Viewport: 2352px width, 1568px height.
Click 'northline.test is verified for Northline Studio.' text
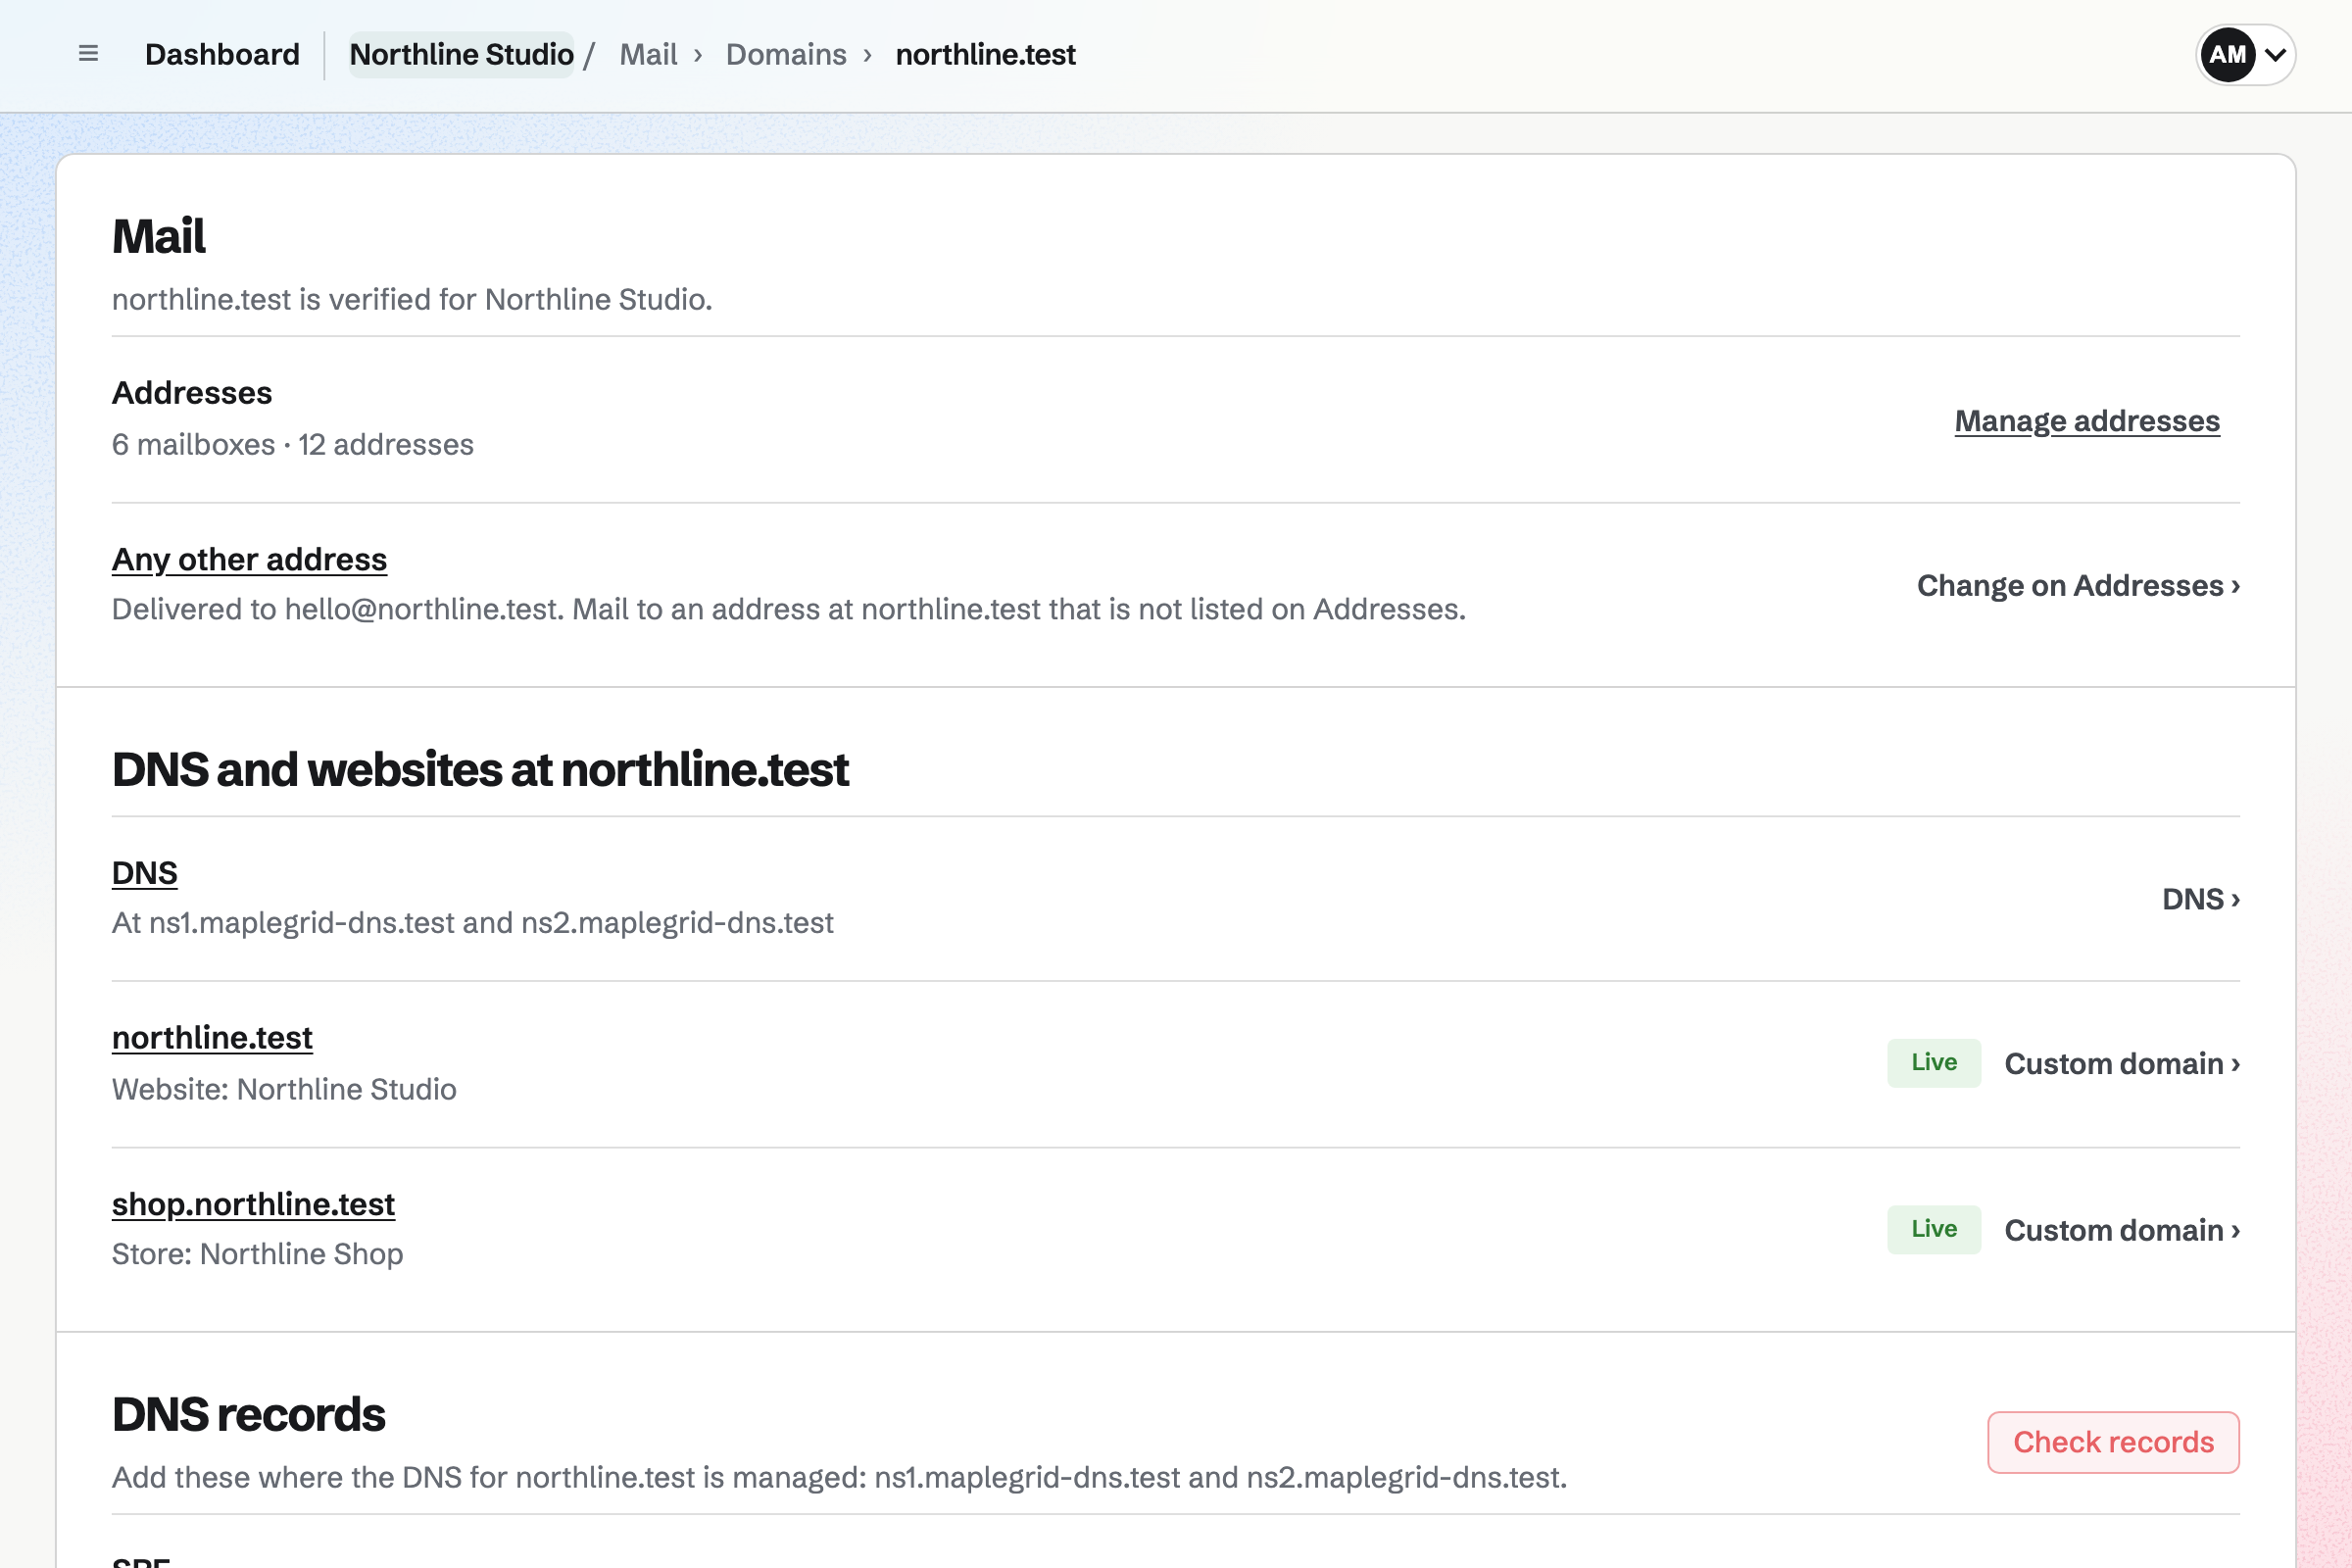coord(412,300)
